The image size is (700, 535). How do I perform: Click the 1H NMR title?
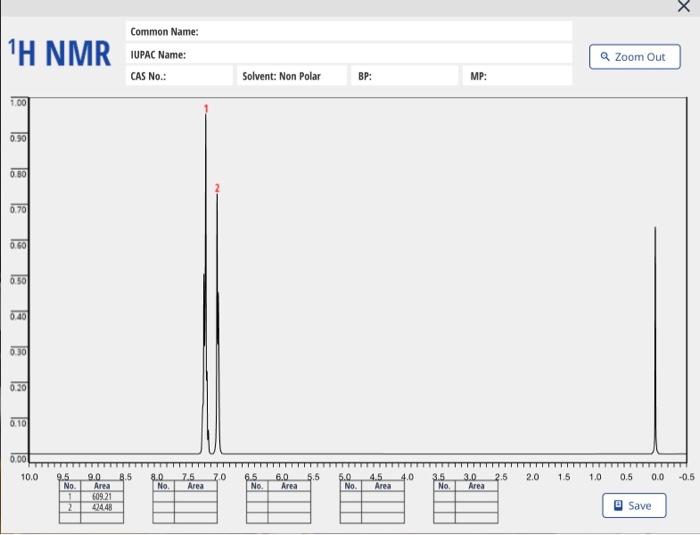pyautogui.click(x=59, y=53)
